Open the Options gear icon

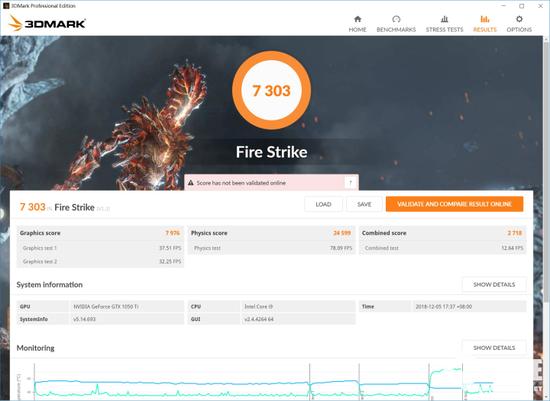coord(519,19)
